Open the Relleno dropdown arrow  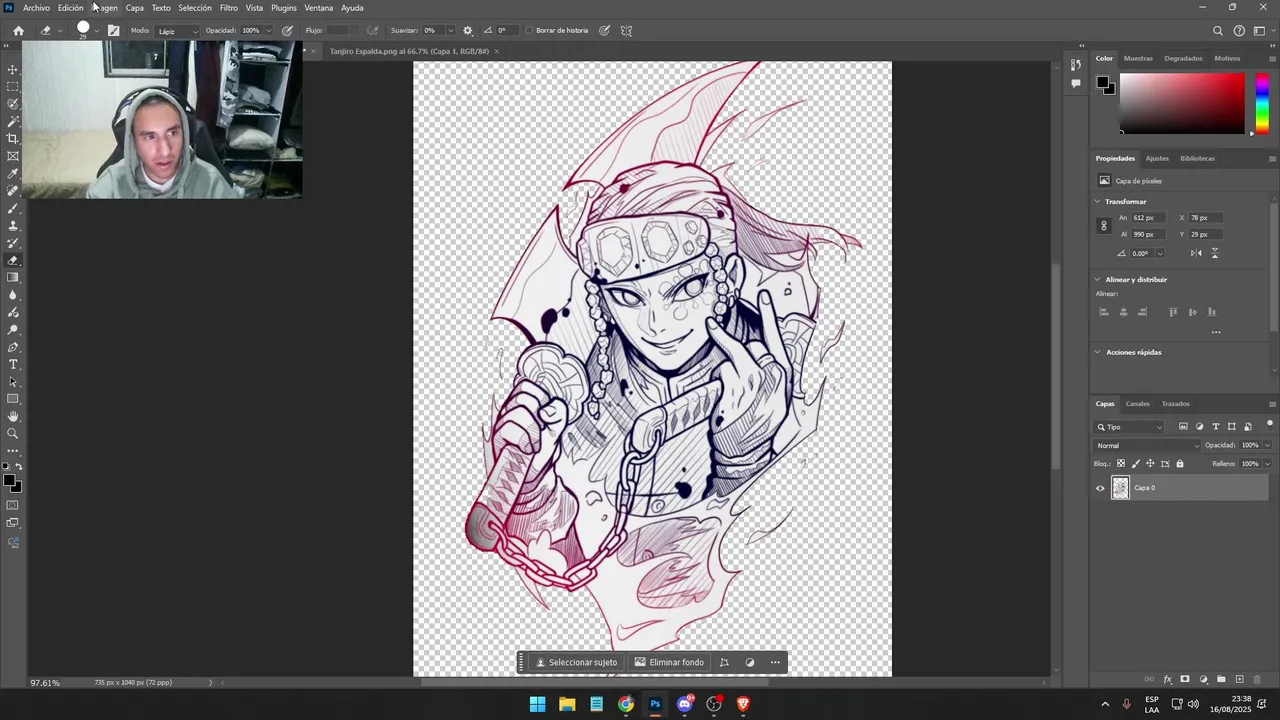(1267, 463)
